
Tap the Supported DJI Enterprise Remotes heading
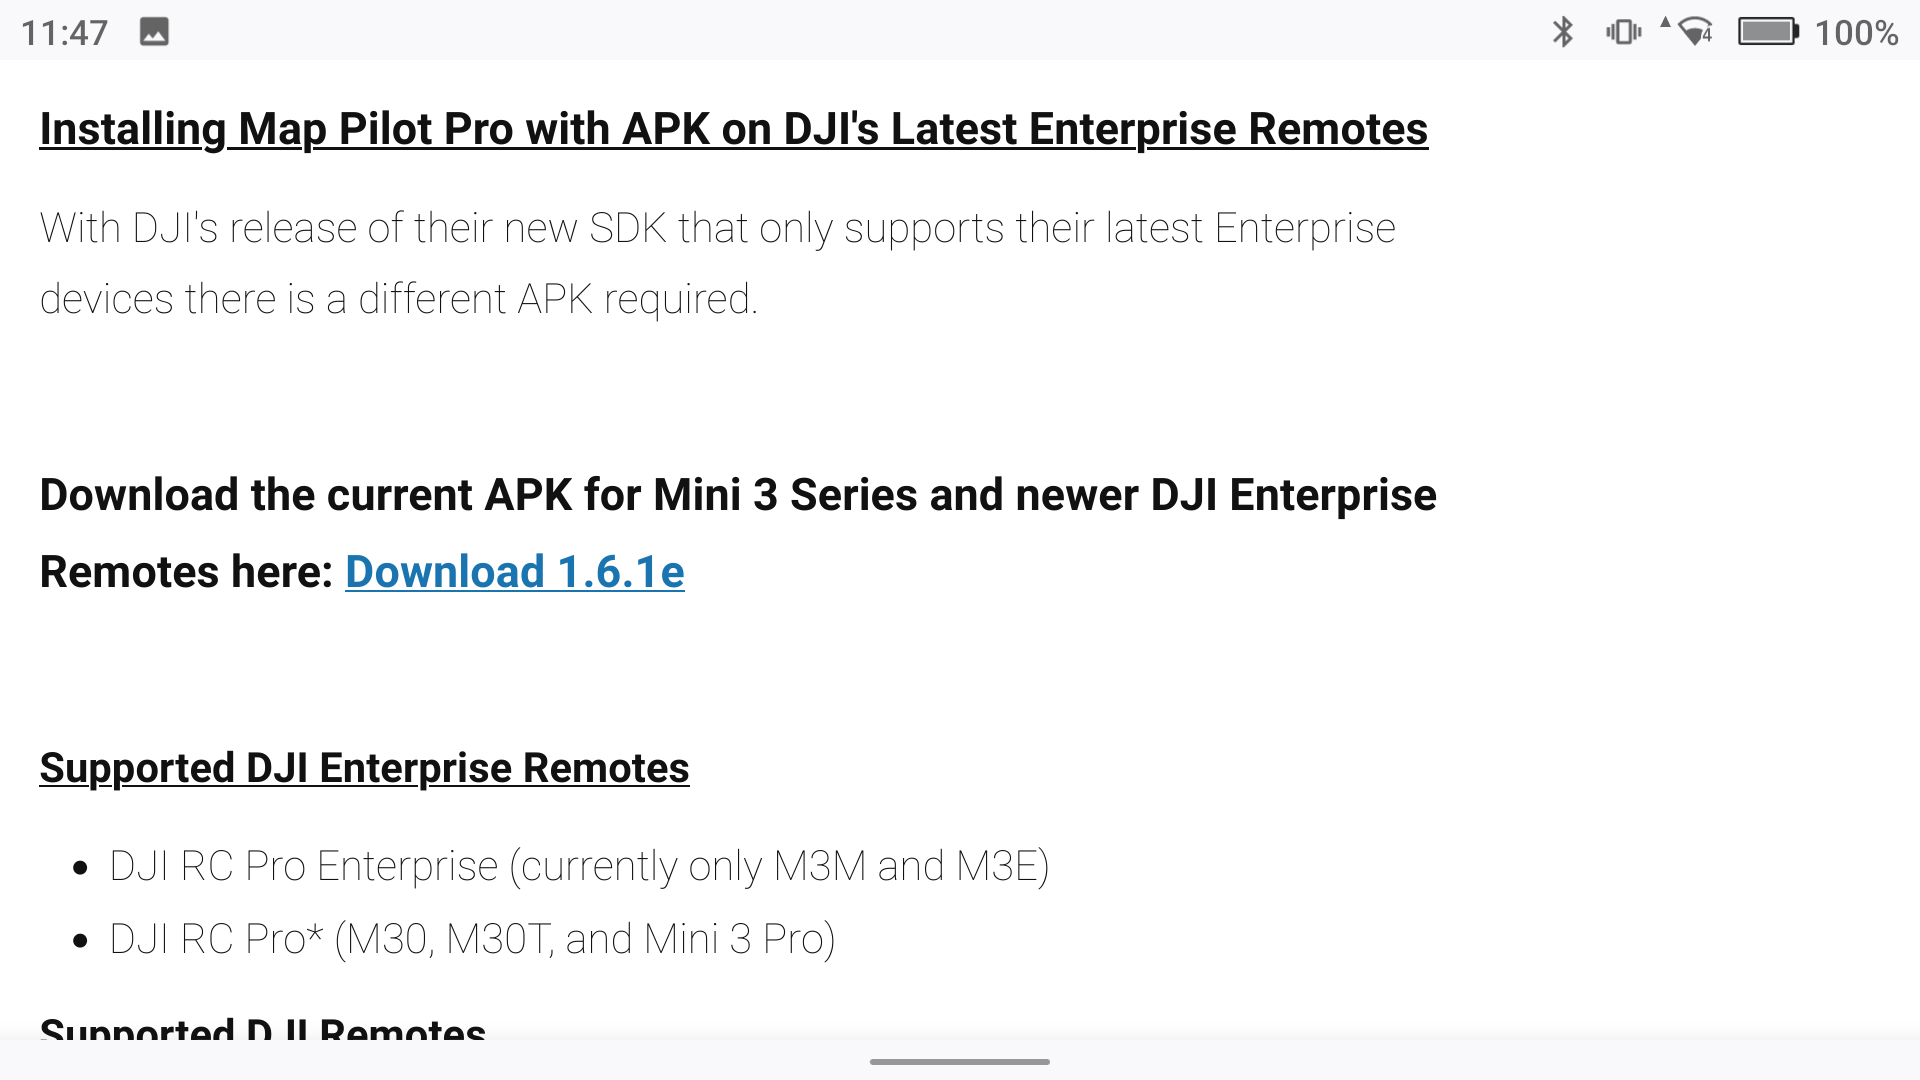364,768
